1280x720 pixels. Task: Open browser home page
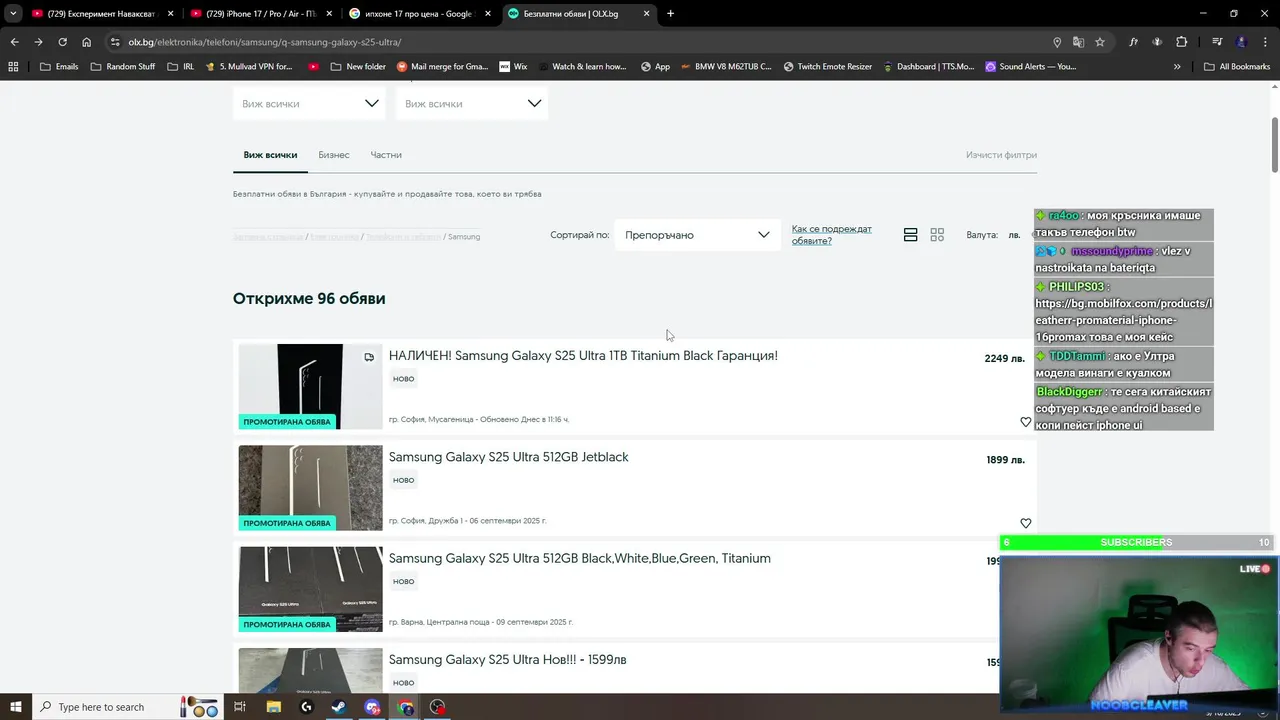tap(86, 42)
